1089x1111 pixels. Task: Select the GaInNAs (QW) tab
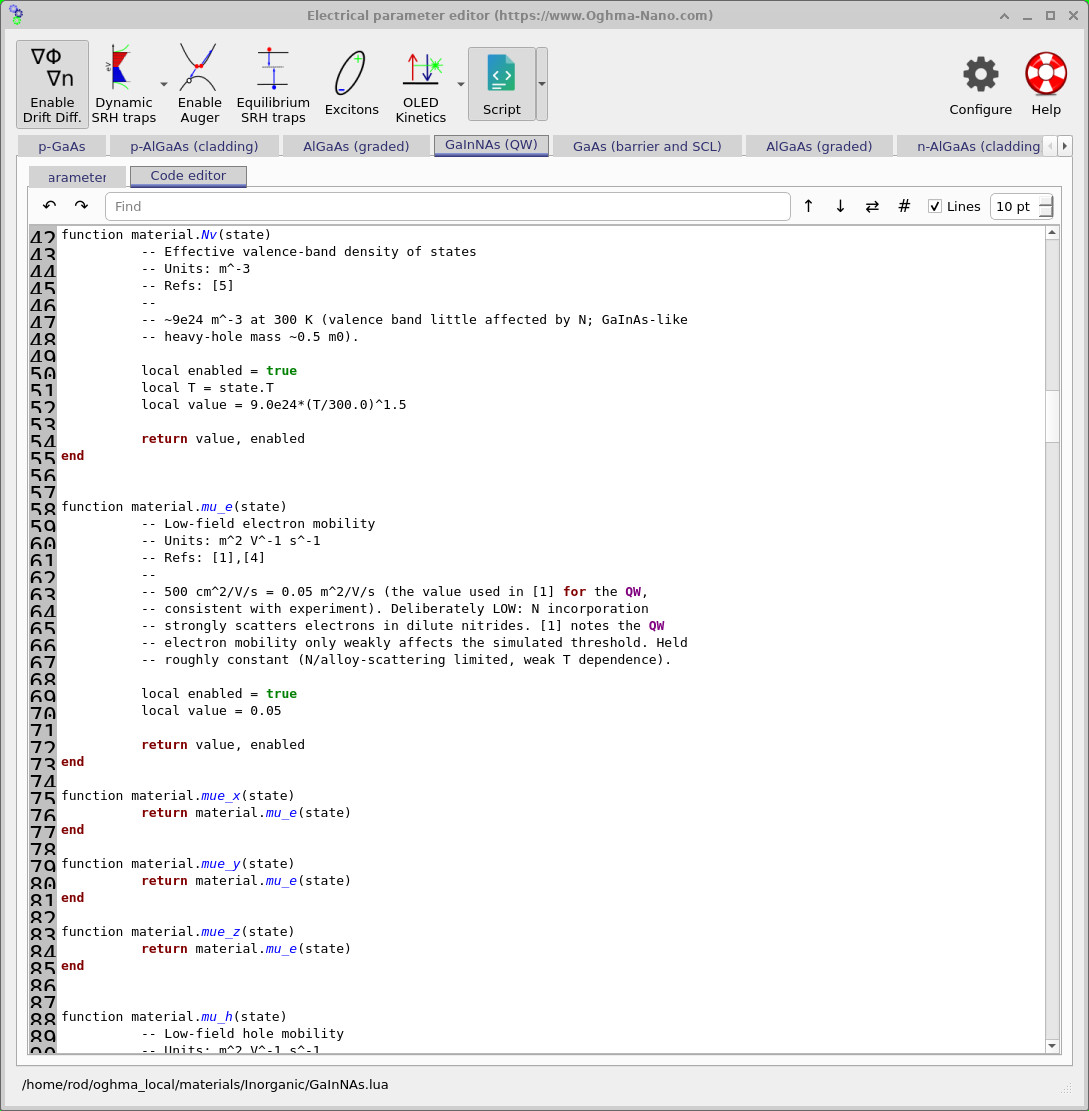pos(491,145)
